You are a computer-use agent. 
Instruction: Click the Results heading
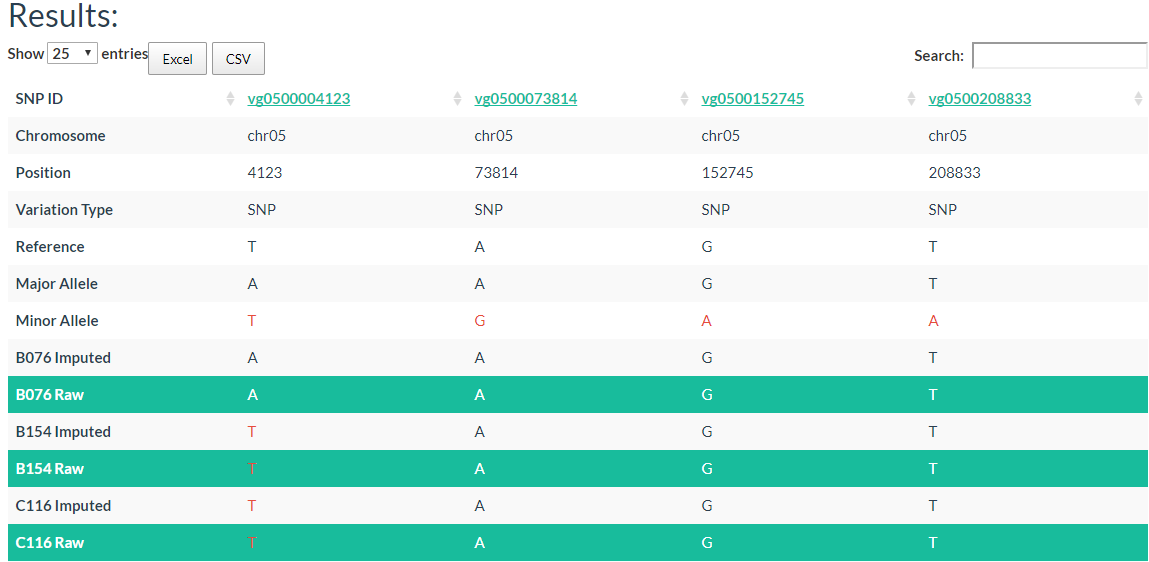(63, 16)
